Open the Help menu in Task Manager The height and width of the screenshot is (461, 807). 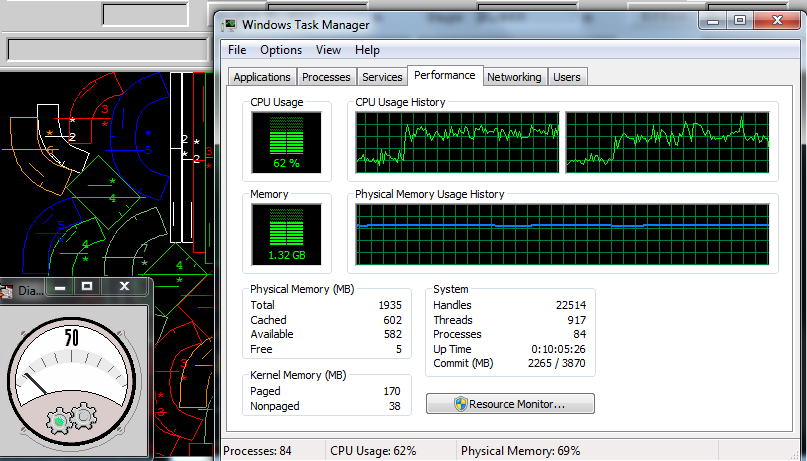click(x=367, y=50)
